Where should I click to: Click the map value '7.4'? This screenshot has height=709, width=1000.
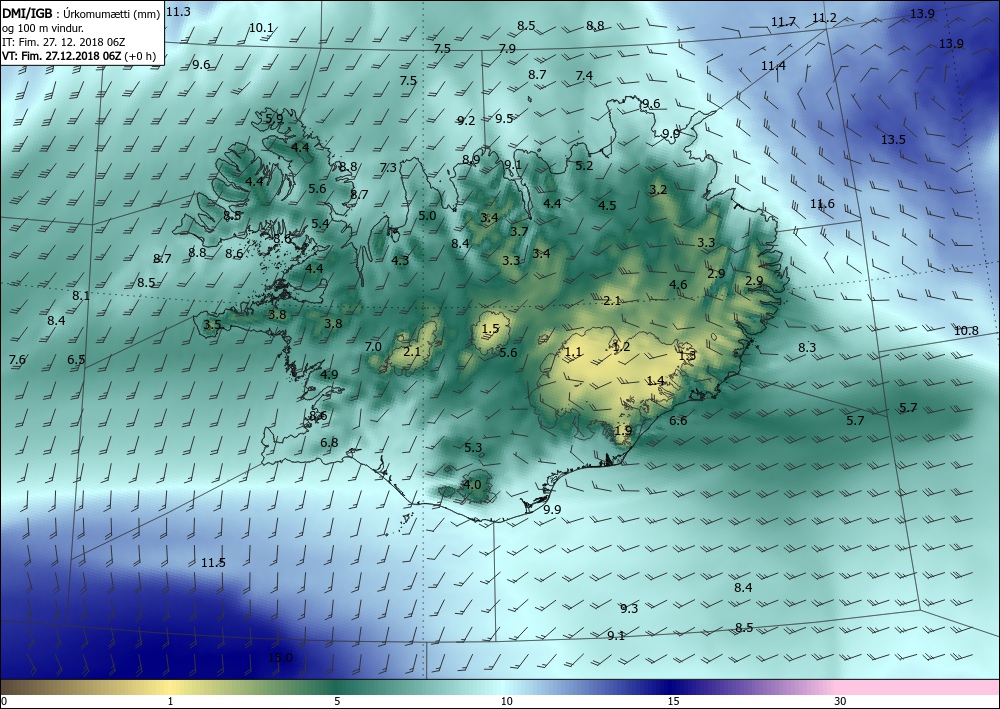(584, 75)
